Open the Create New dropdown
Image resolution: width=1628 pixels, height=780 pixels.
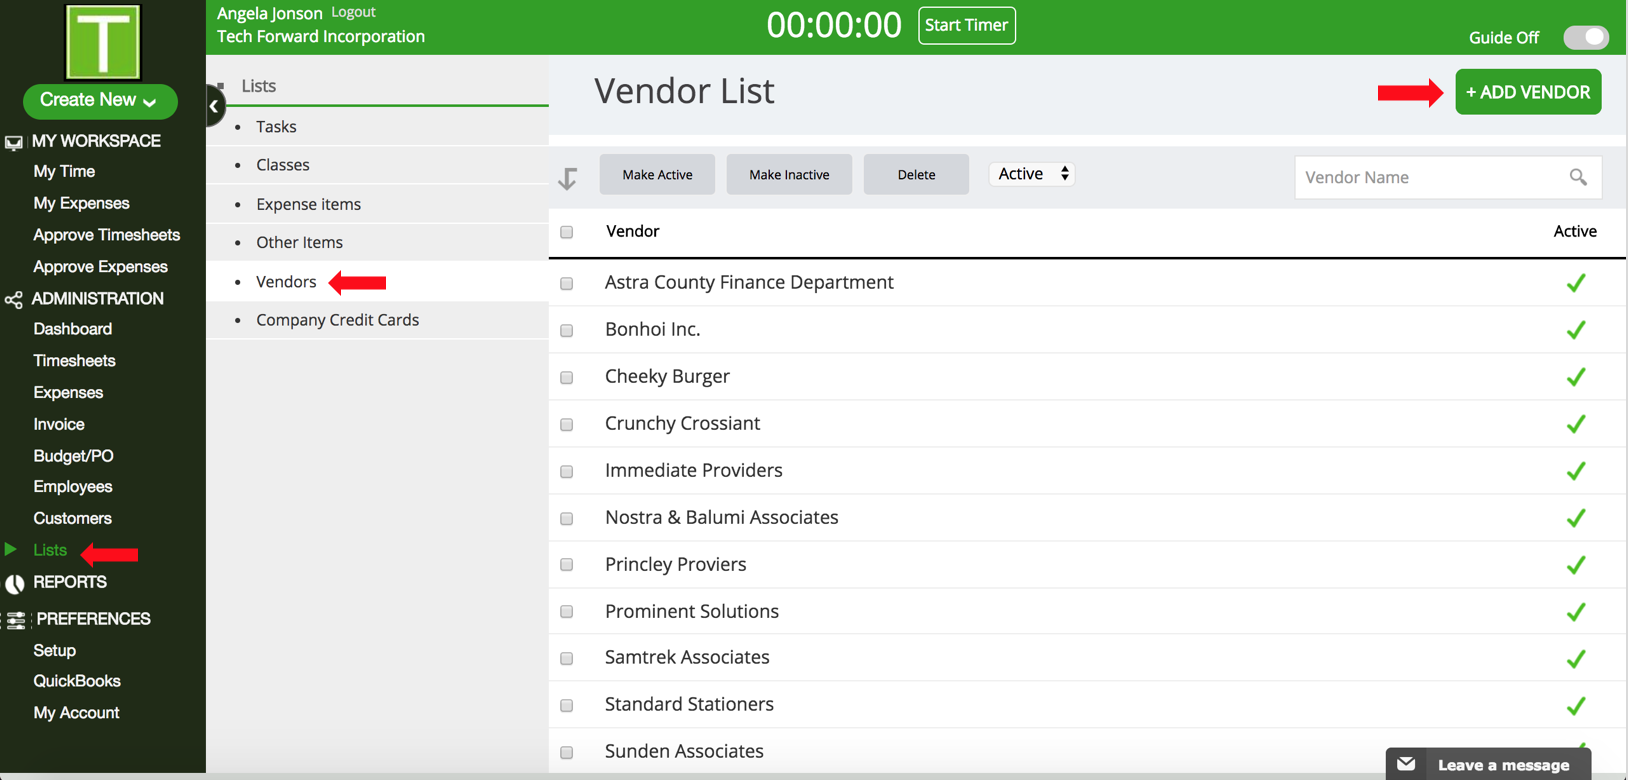click(100, 100)
